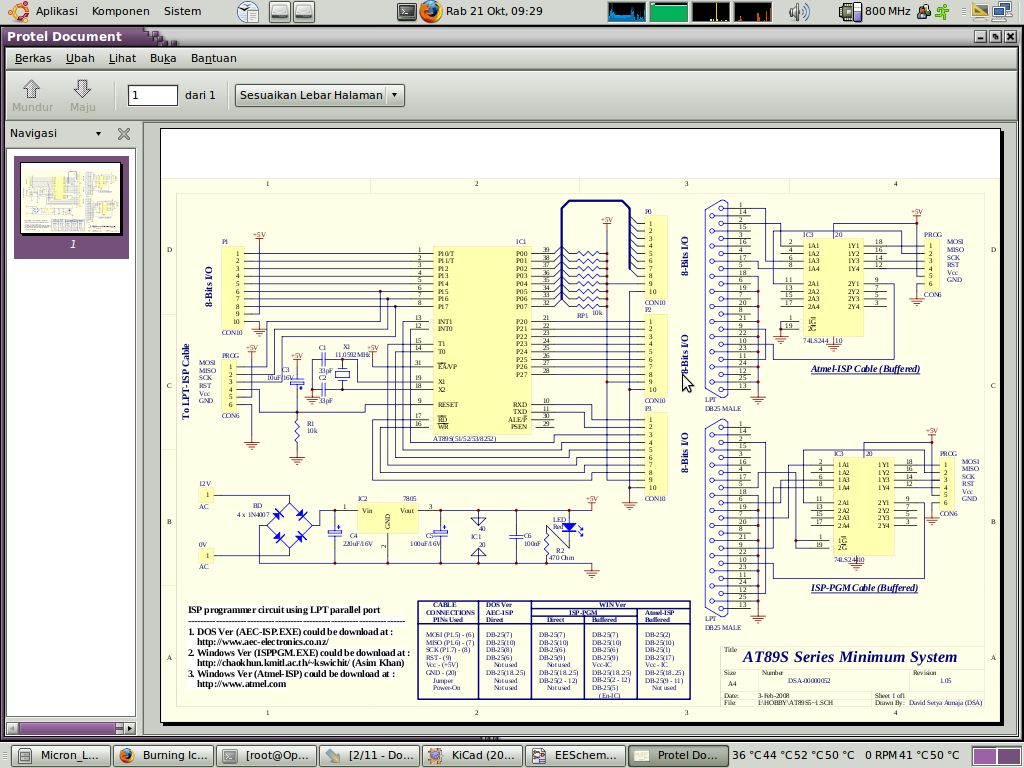This screenshot has width=1024, height=768.
Task: Switch to [2/11 - Do... taskbar window
Action: coord(369,756)
